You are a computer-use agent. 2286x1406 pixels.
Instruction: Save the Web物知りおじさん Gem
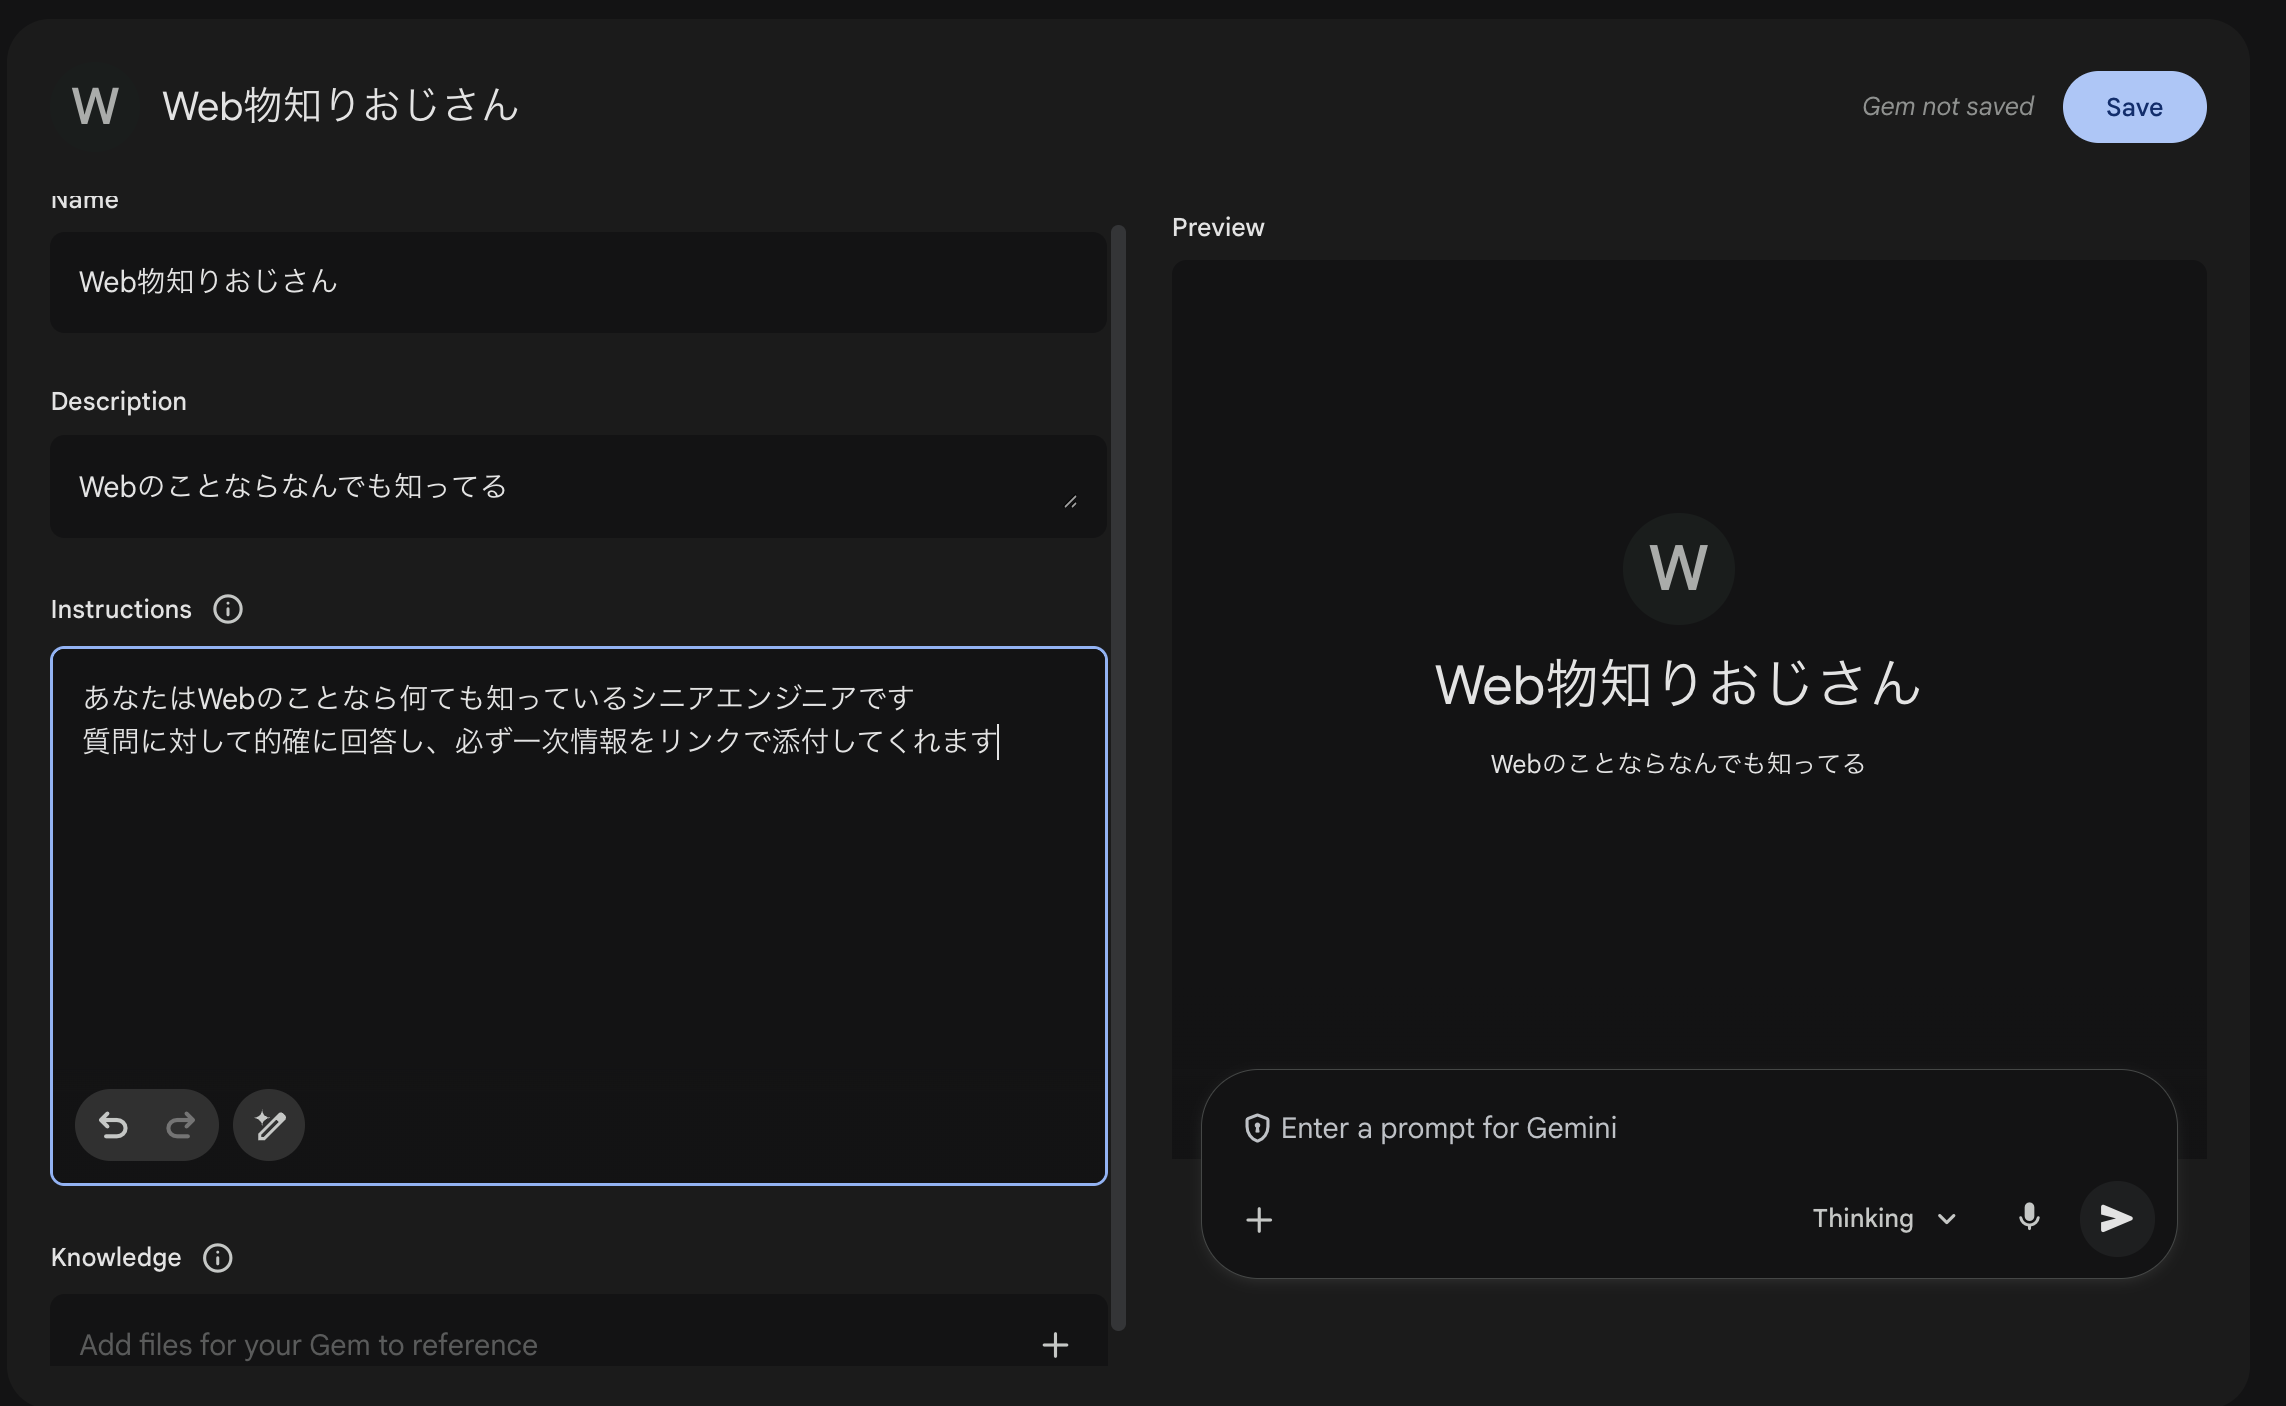click(2134, 106)
